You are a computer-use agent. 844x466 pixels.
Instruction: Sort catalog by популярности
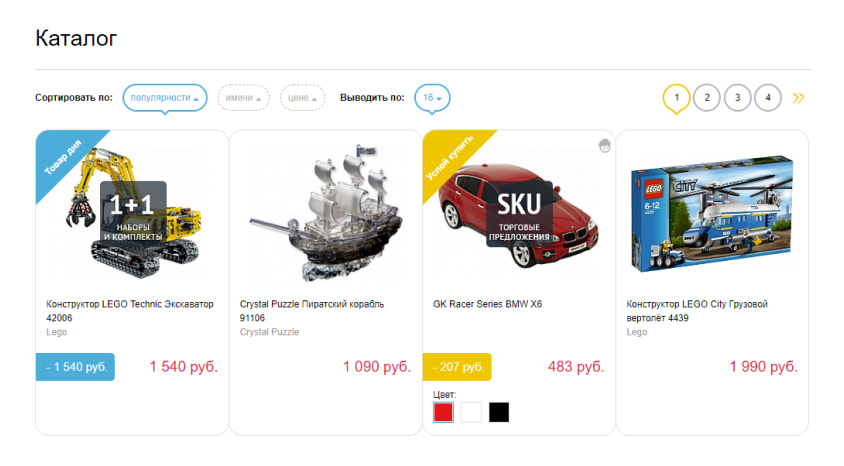click(165, 98)
